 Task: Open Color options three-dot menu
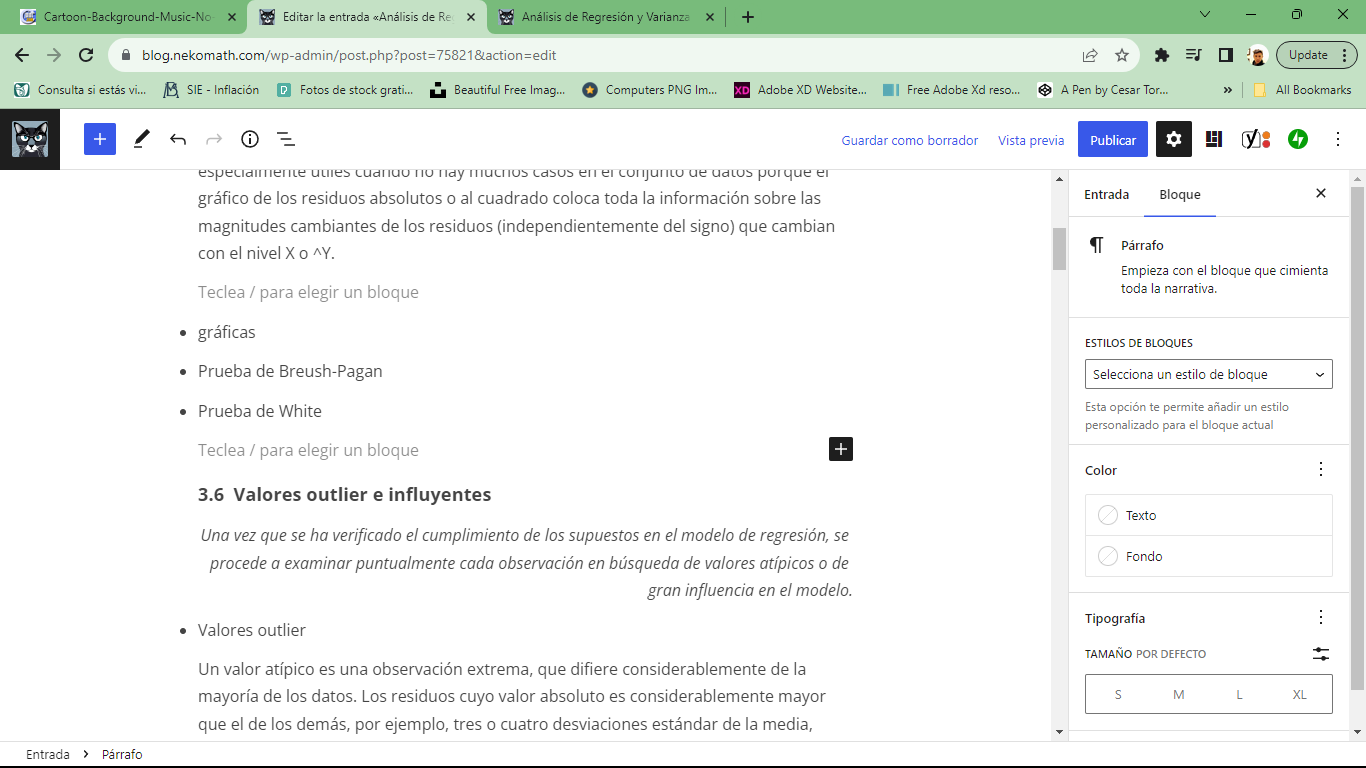tap(1321, 470)
